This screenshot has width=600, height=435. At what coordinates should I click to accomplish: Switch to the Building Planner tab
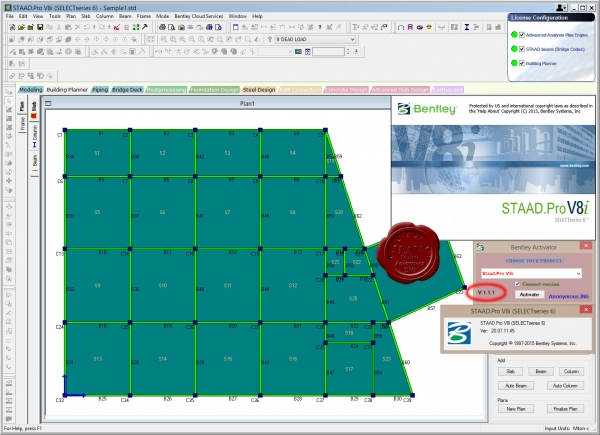click(67, 90)
